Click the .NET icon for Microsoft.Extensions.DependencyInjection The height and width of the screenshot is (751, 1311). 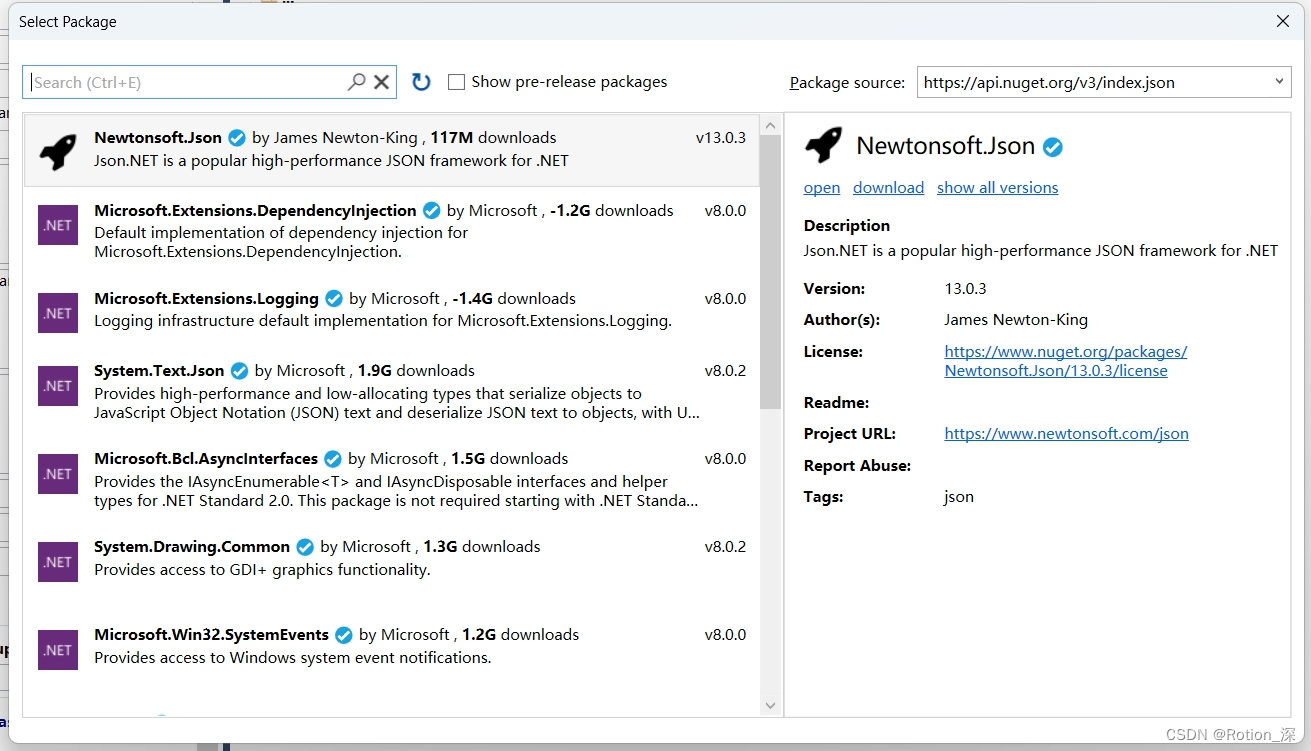(x=57, y=225)
